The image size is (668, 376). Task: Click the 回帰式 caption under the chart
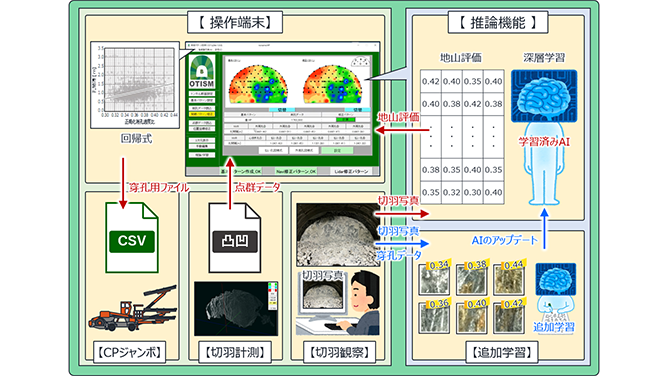[136, 138]
